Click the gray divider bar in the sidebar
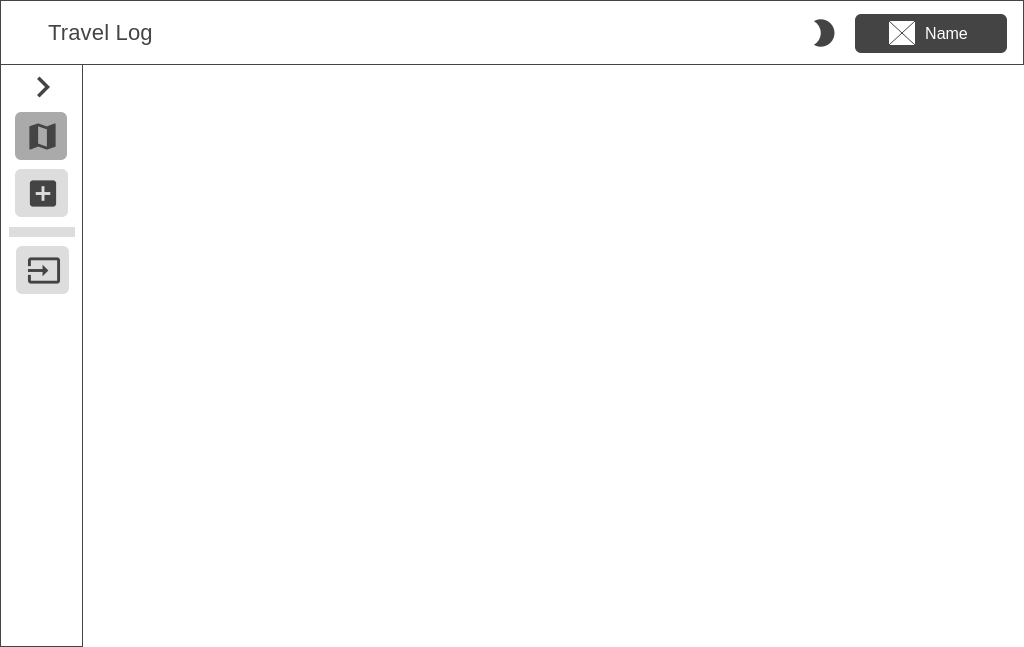 click(x=42, y=232)
